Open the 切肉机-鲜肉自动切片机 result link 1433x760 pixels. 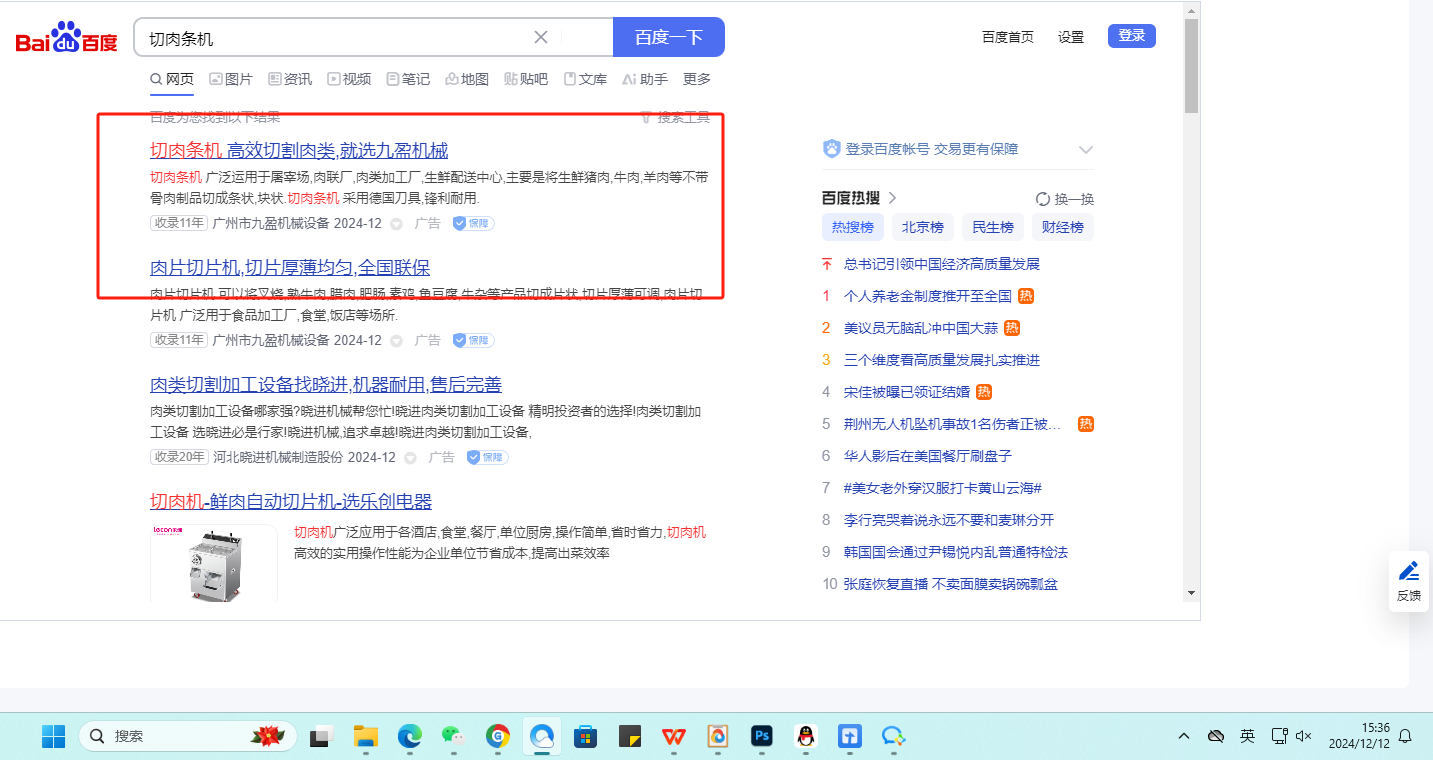(x=291, y=501)
